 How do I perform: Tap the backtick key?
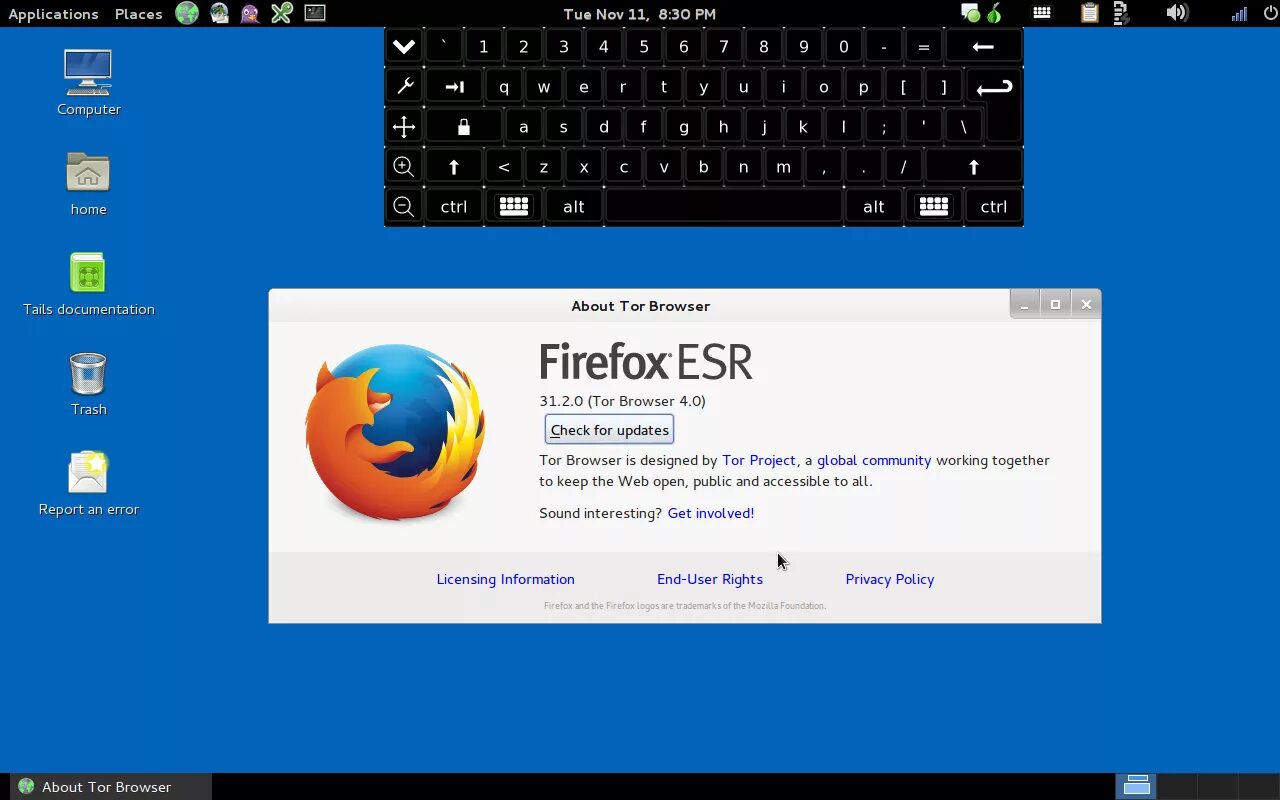444,46
